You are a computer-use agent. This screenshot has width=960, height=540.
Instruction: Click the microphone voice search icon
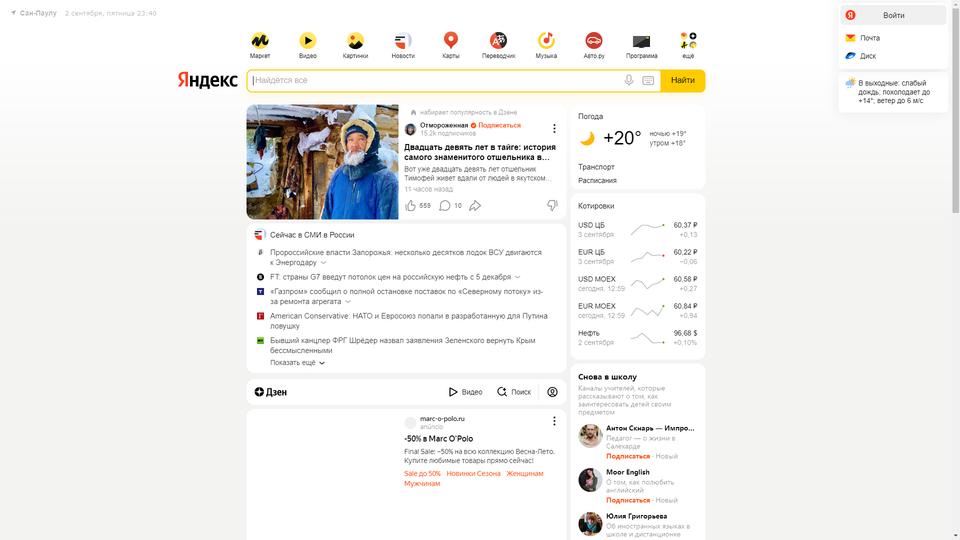629,80
